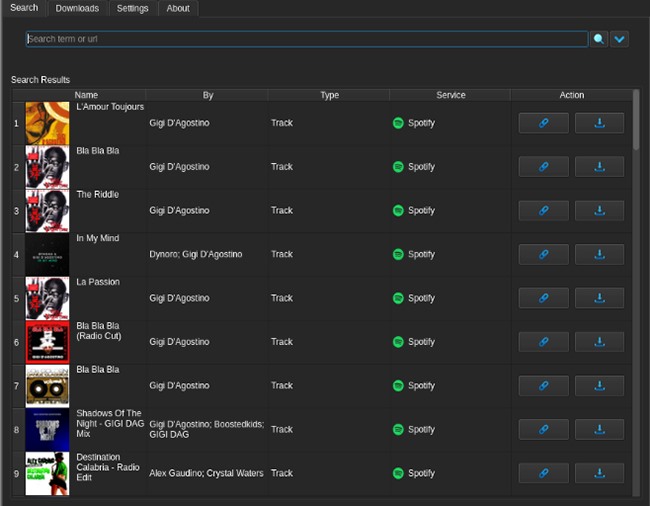Screen dimensions: 650x506
Task: Click 'In My Mind' track name
Action: pos(97,238)
